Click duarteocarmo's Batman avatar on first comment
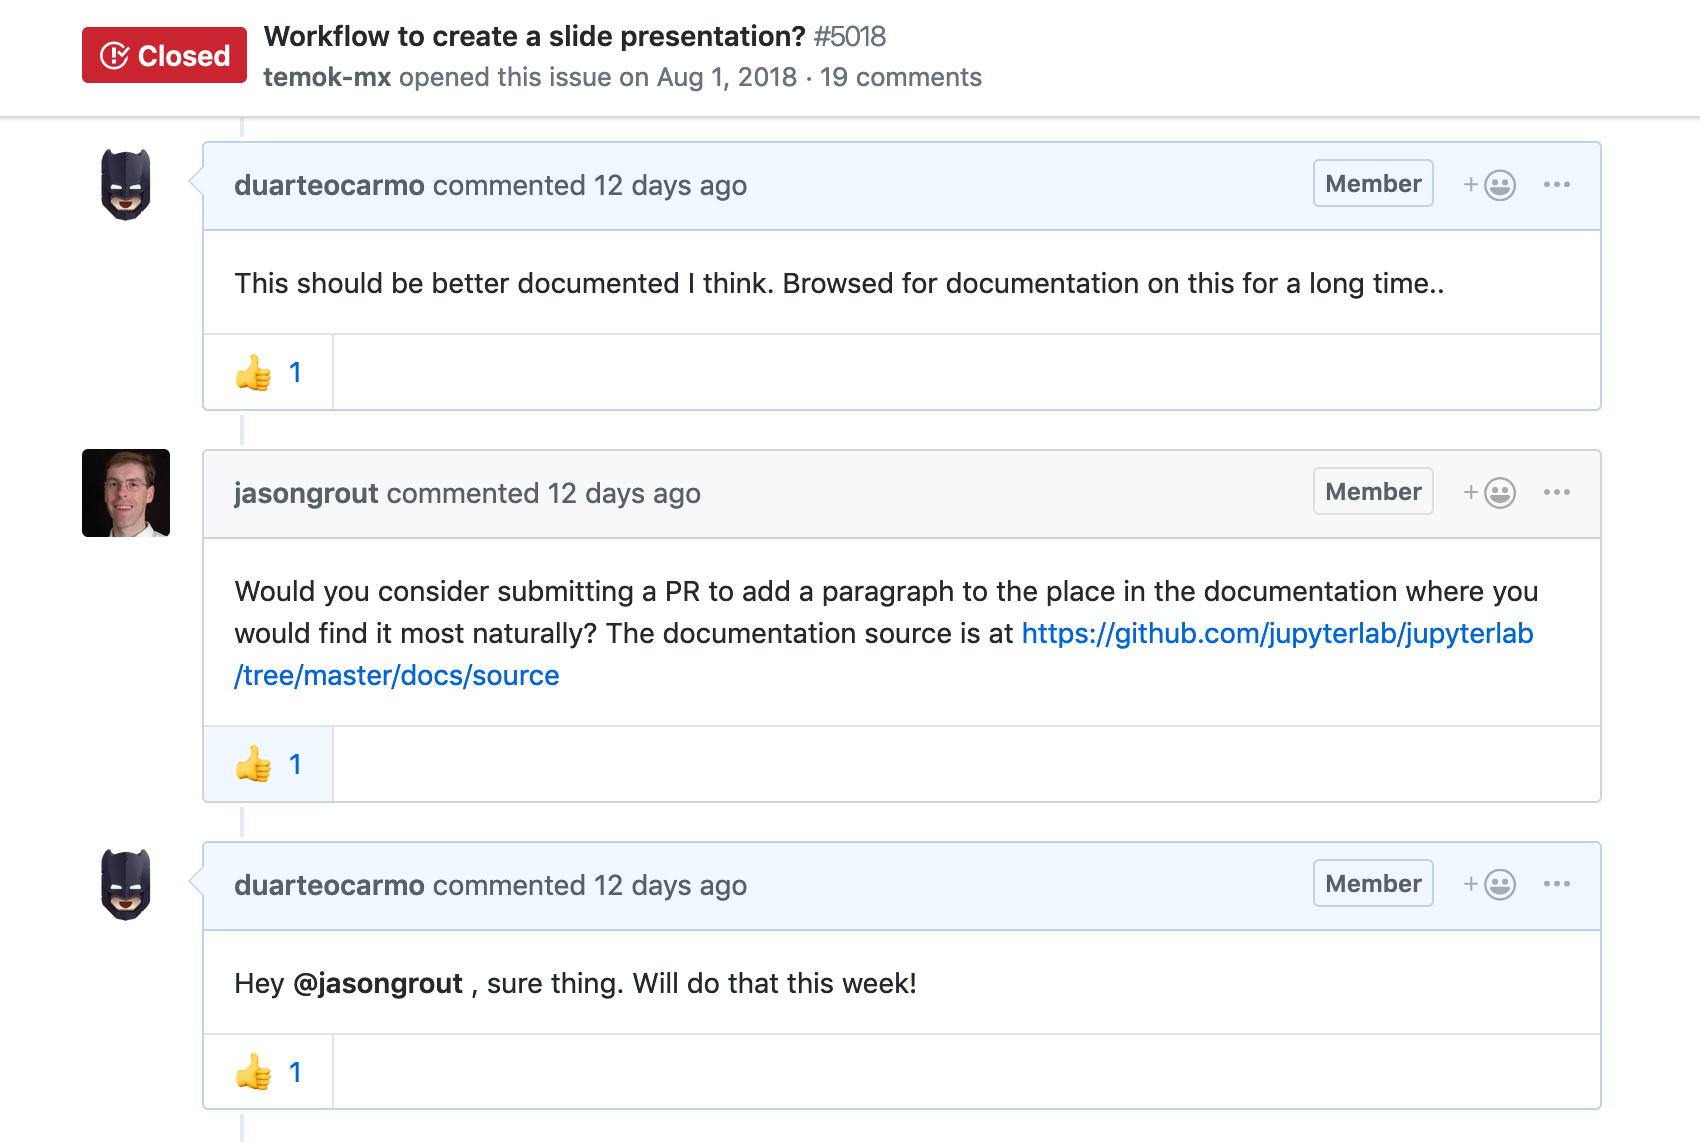Screen dimensions: 1700x1142 tap(126, 185)
